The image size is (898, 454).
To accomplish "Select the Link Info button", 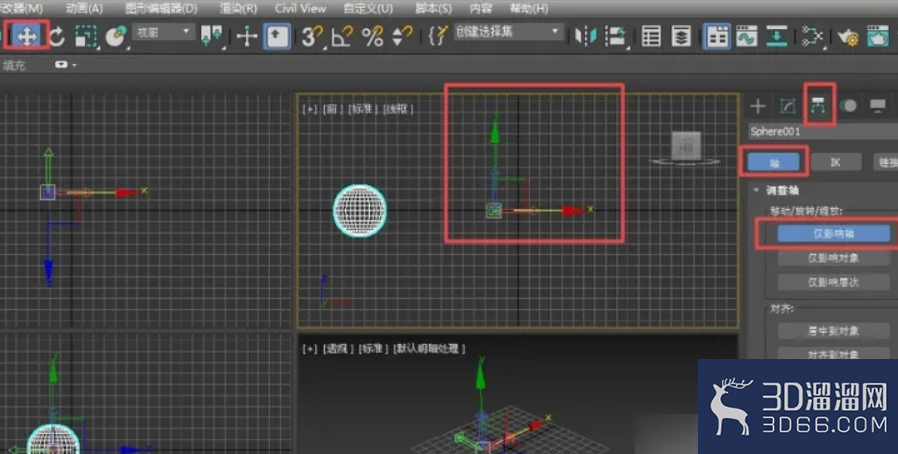I will (885, 162).
